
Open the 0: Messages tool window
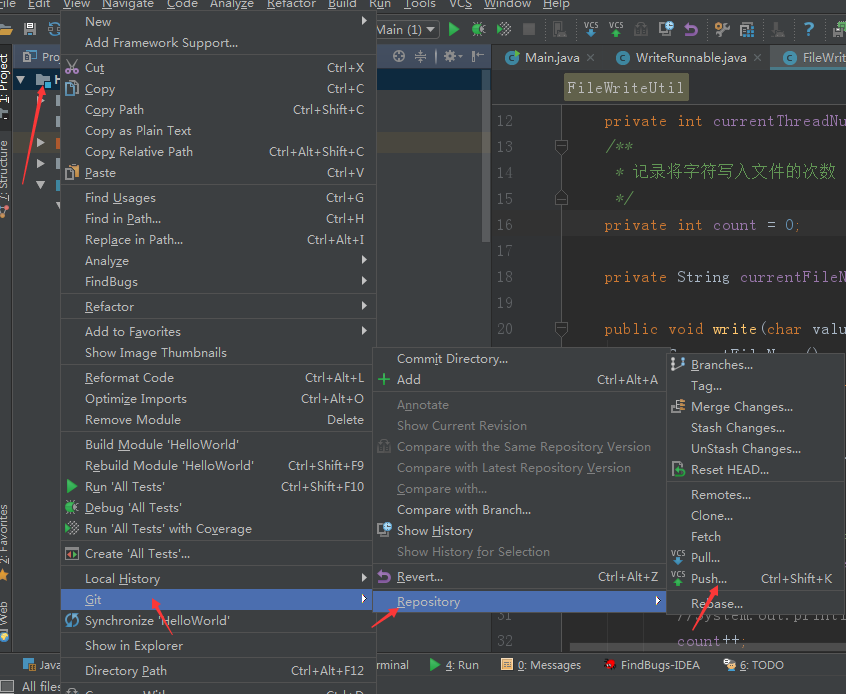coord(541,665)
